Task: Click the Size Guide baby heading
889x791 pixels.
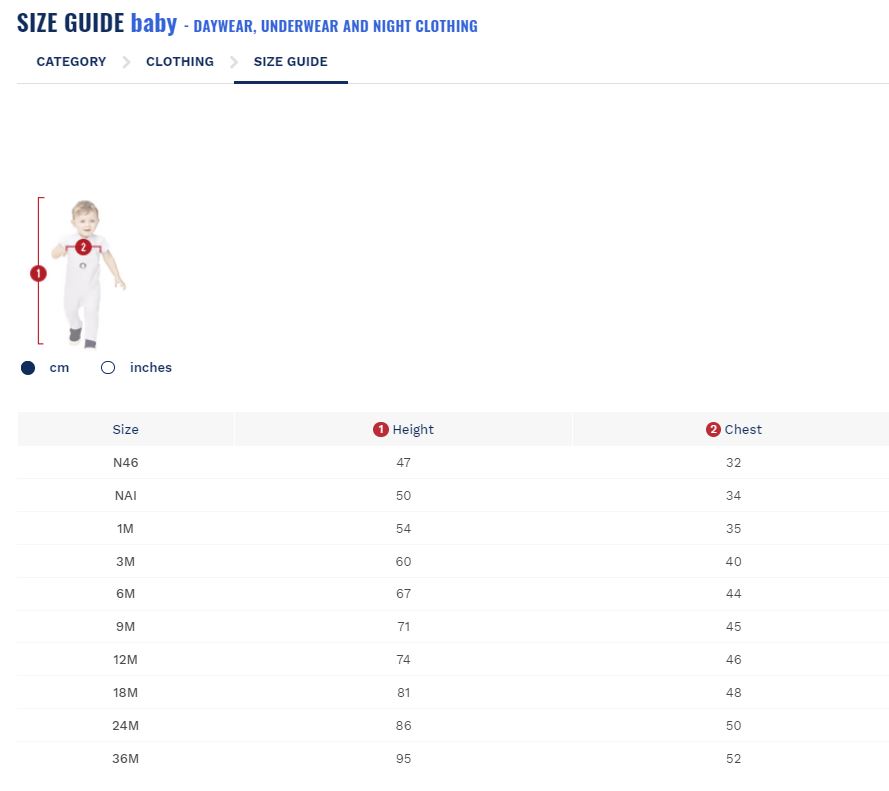Action: (97, 23)
